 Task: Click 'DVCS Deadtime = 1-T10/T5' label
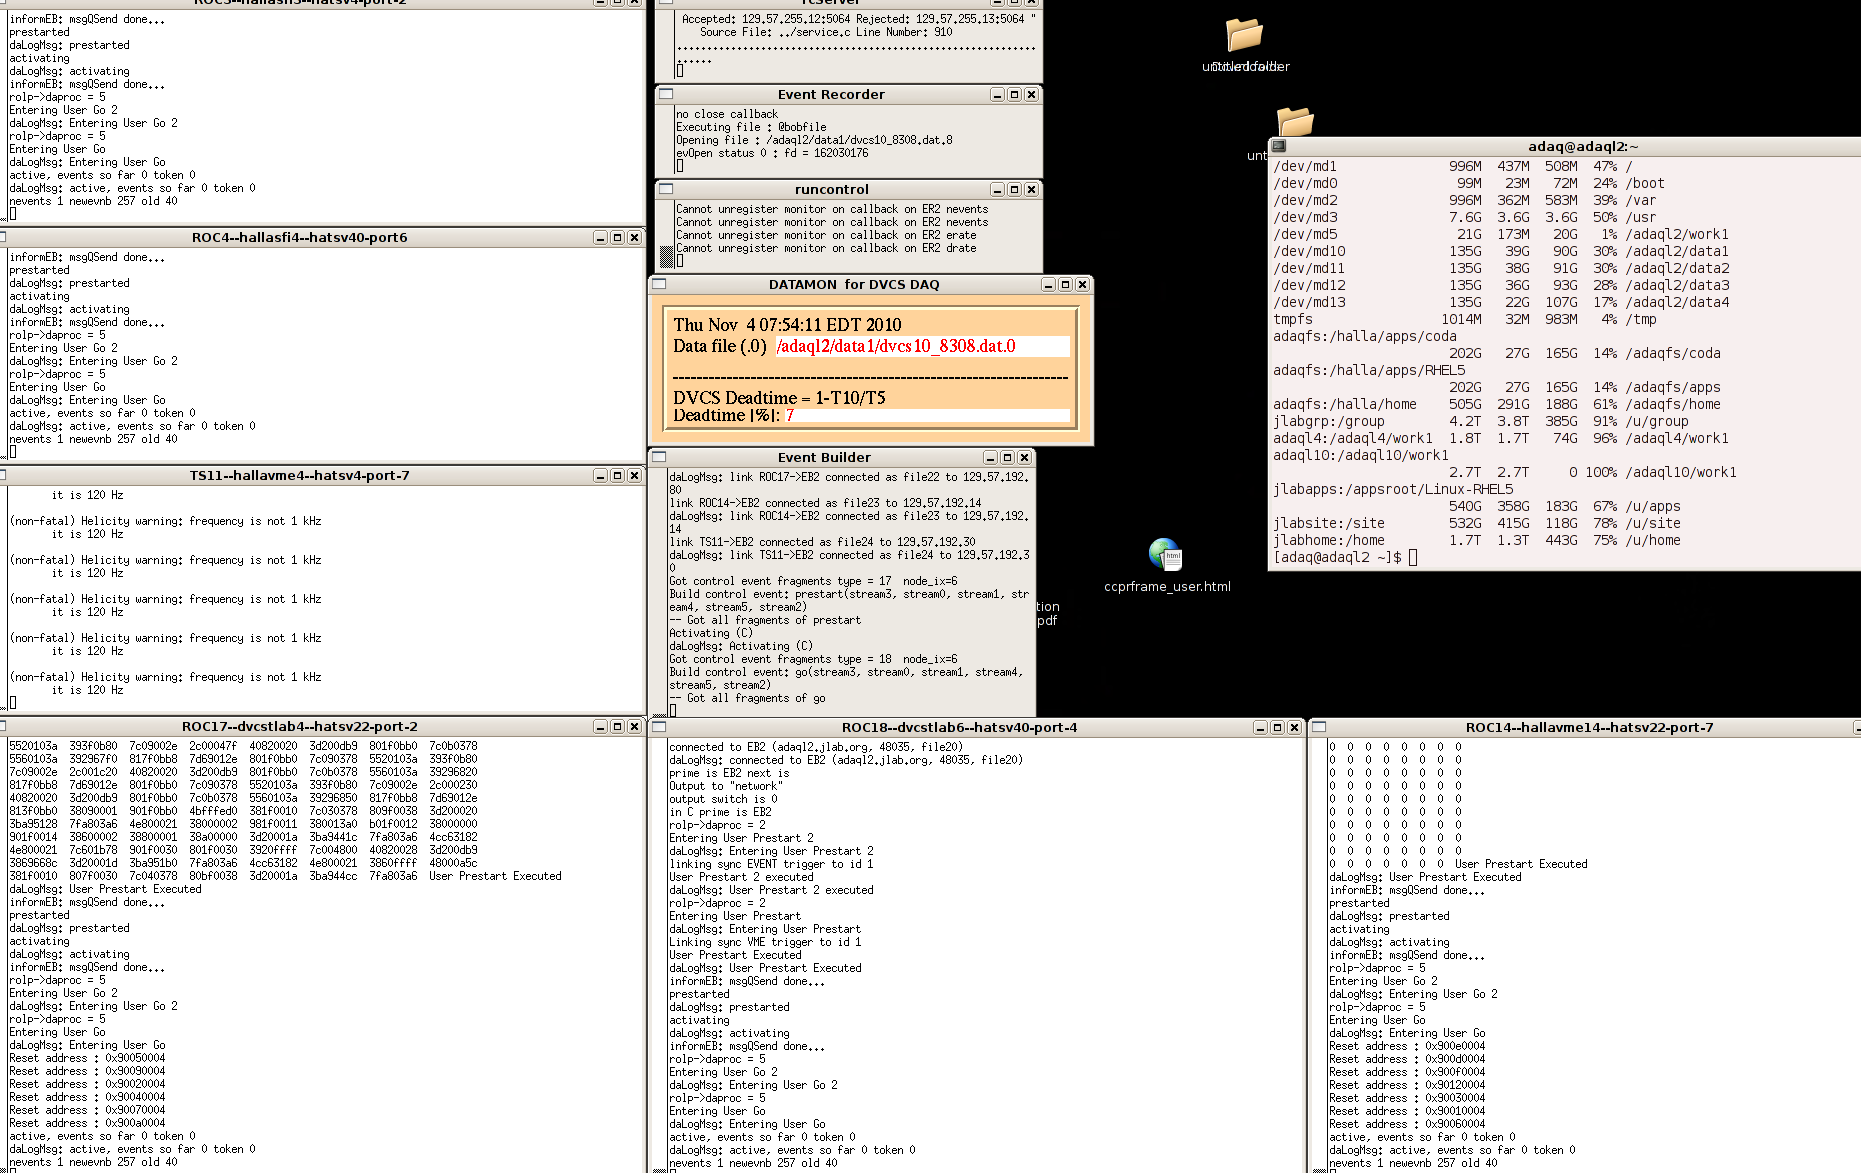(x=779, y=397)
